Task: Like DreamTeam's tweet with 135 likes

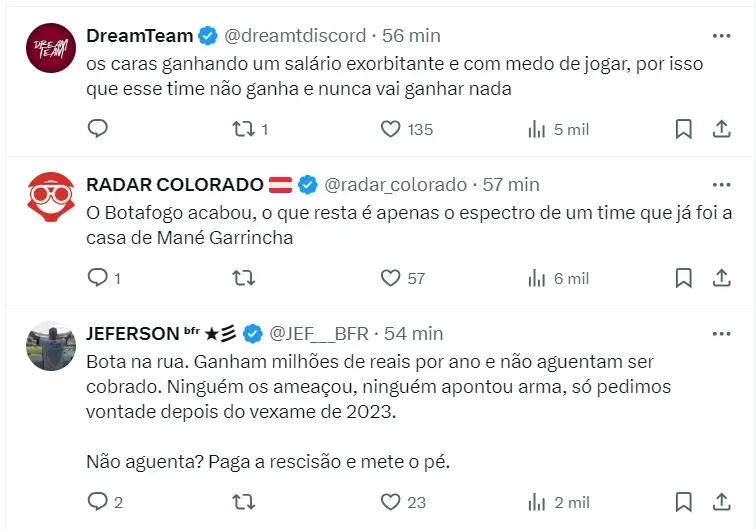Action: [391, 129]
